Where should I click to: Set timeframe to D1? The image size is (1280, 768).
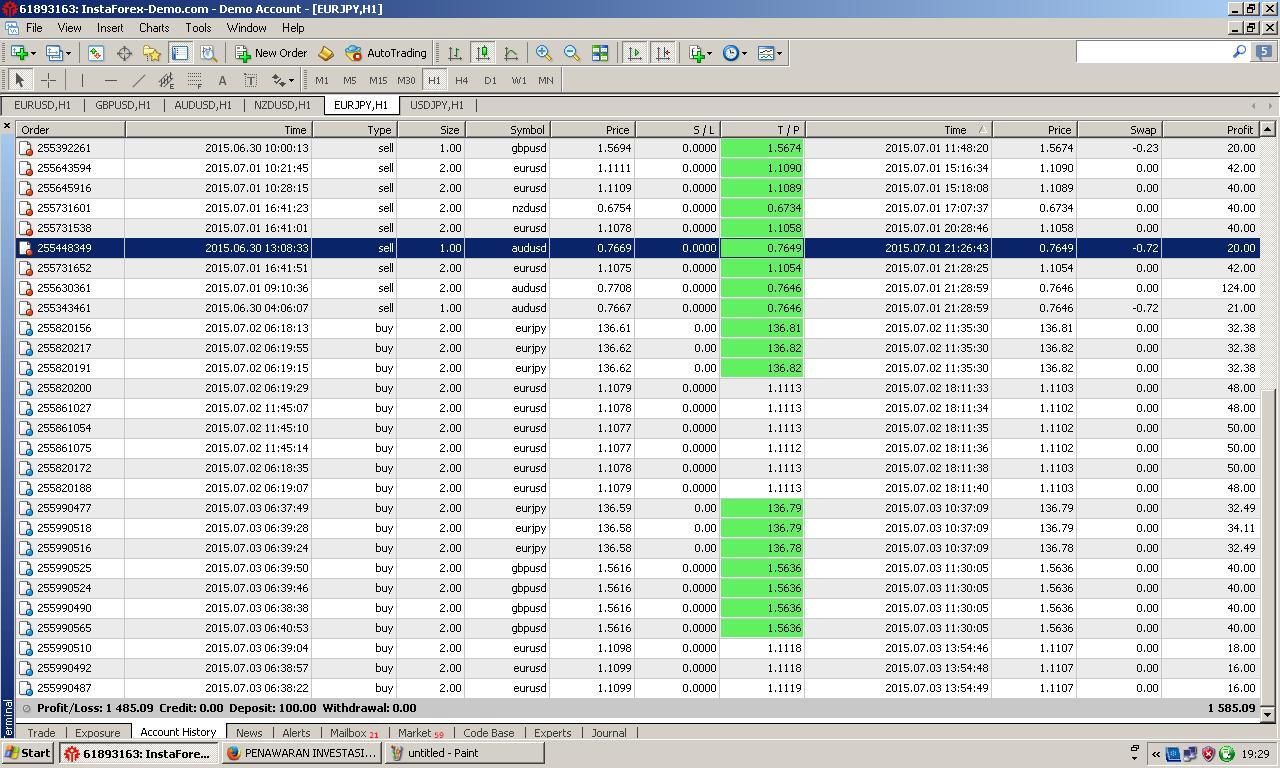point(490,80)
